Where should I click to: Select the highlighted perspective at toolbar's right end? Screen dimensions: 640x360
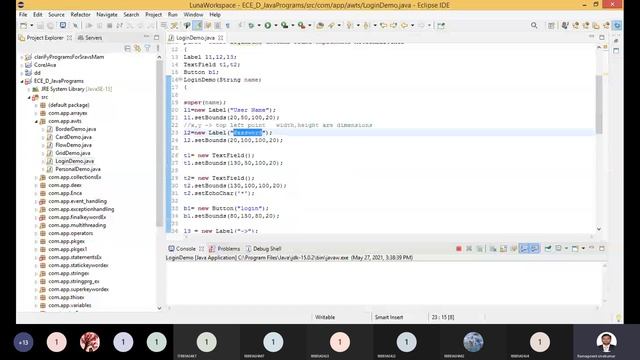(x=617, y=25)
